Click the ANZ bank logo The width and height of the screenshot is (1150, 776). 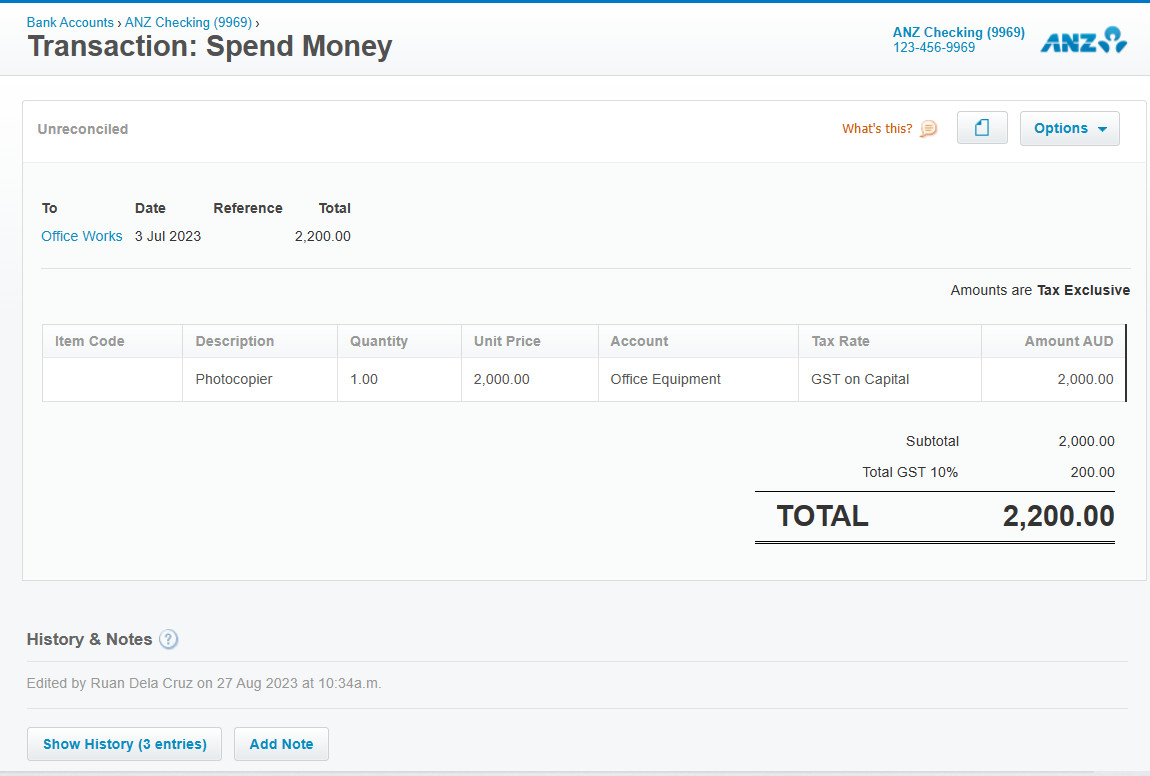pyautogui.click(x=1084, y=40)
